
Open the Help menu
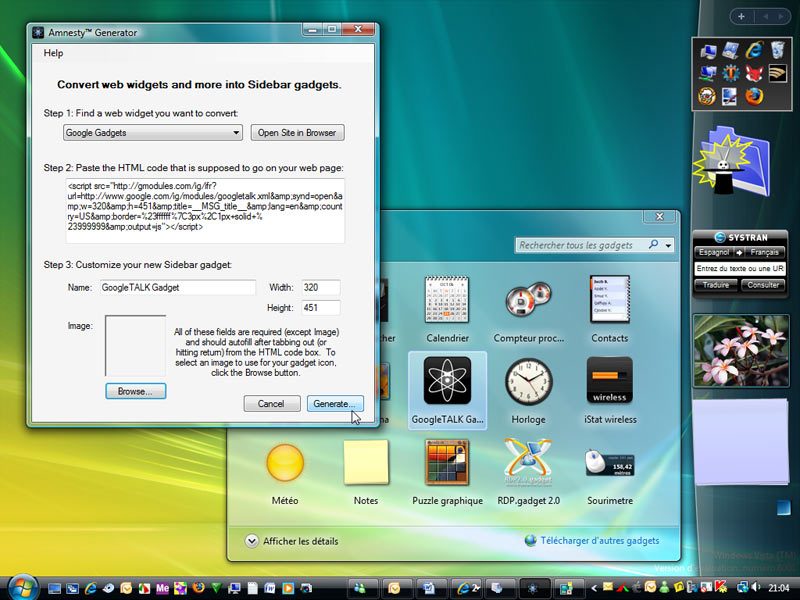pos(53,53)
